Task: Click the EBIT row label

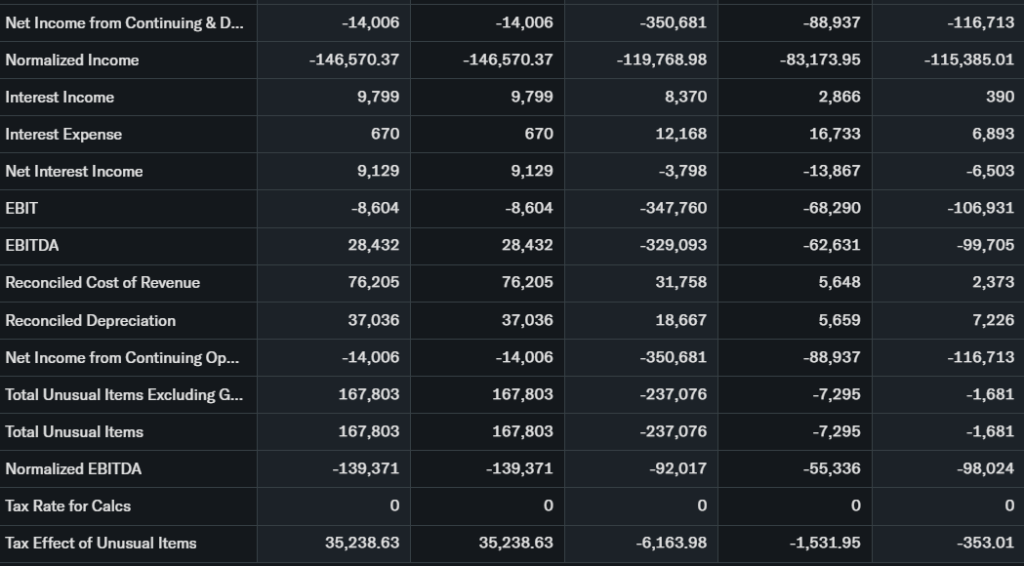Action: (22, 208)
